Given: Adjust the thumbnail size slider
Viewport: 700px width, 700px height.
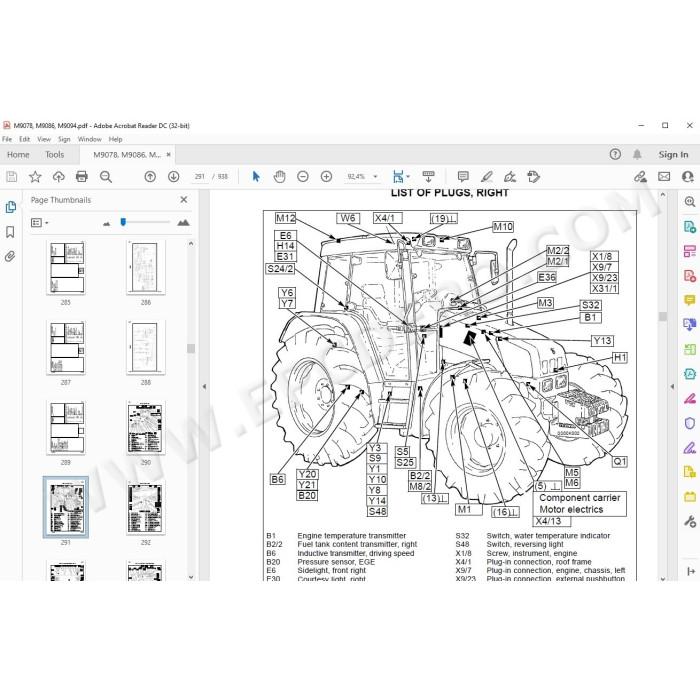Looking at the screenshot, I should (x=124, y=222).
